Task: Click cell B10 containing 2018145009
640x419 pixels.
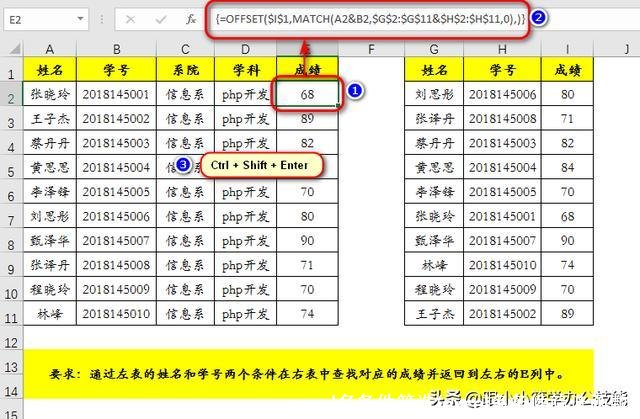Action: coord(116,289)
